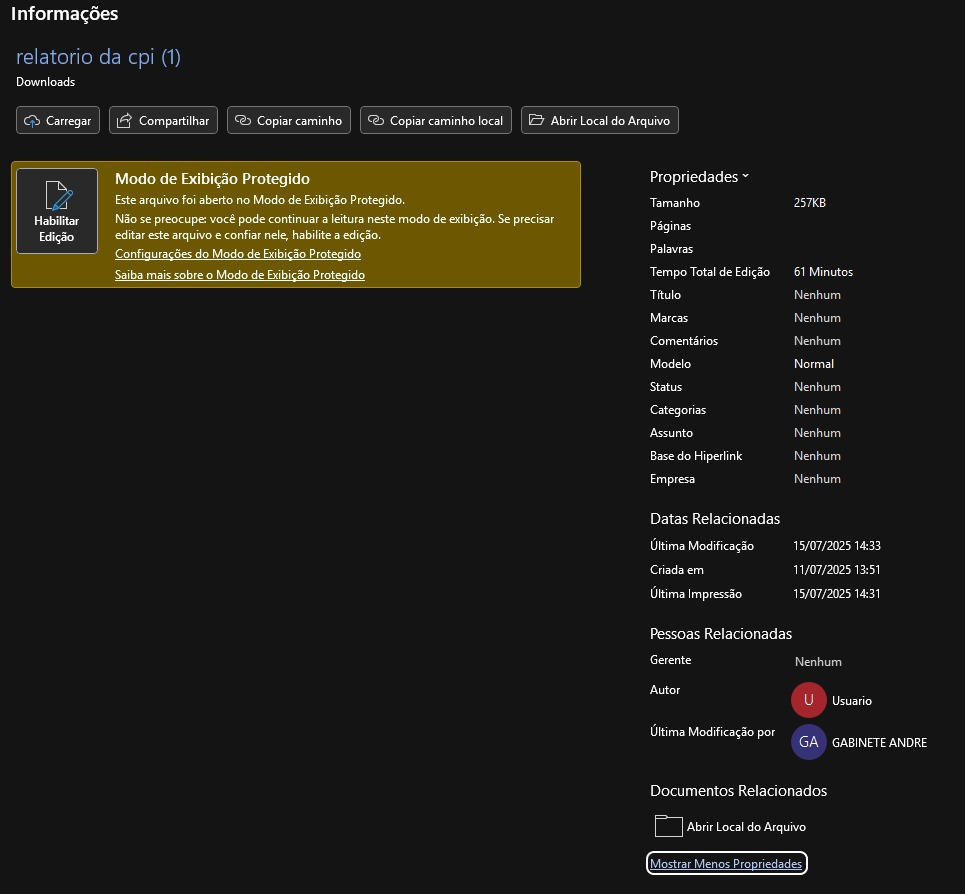Edit the Marcas property value
Viewport: 965px width, 894px height.
pyautogui.click(x=817, y=318)
